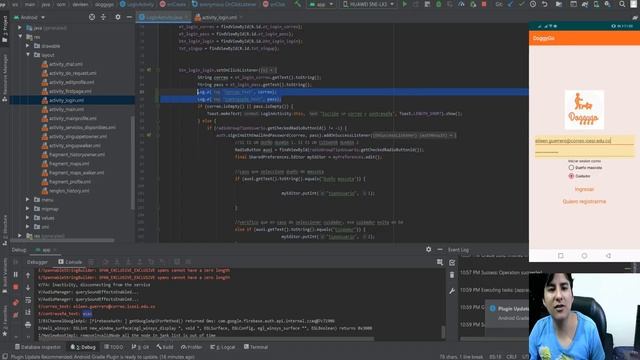Open Project panel settings gear

pyautogui.click(x=118, y=17)
